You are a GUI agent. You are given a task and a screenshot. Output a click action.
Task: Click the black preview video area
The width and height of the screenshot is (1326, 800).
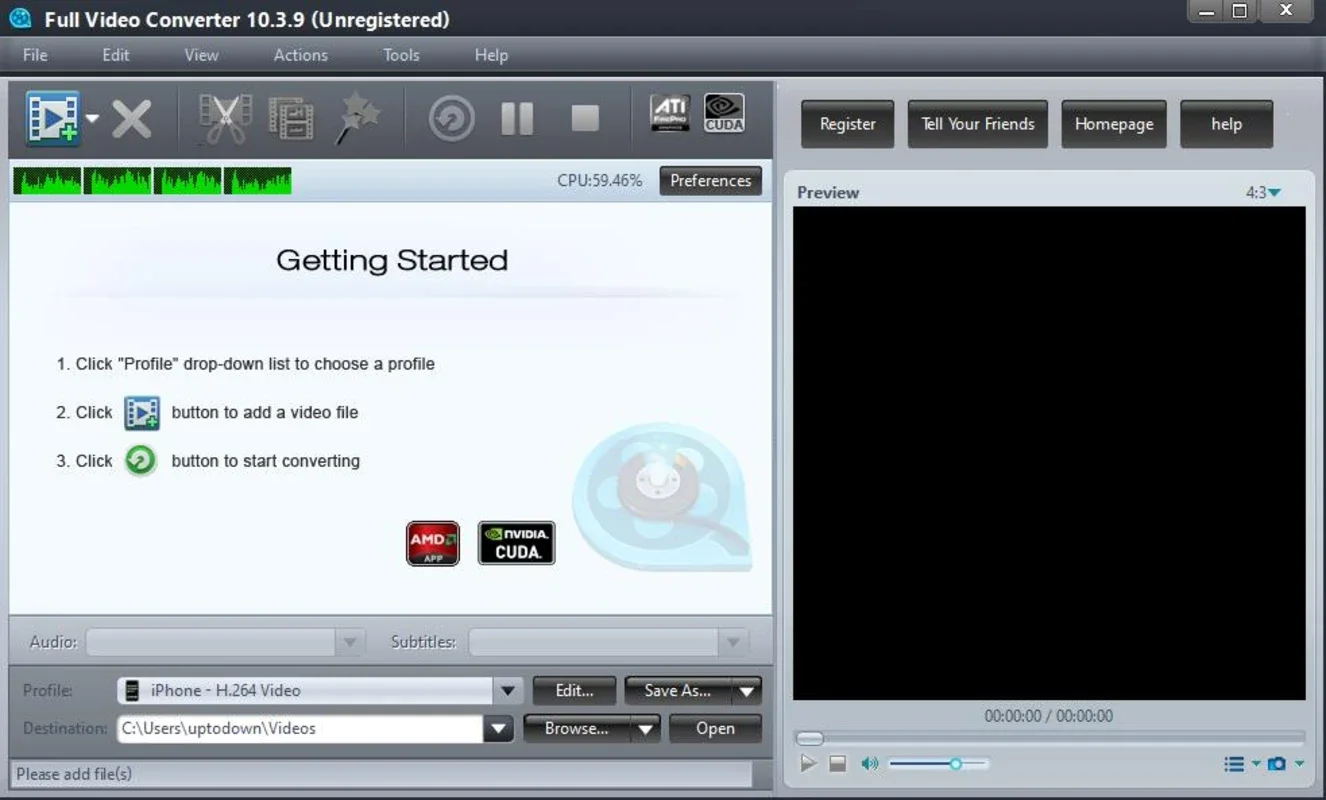coord(1049,453)
